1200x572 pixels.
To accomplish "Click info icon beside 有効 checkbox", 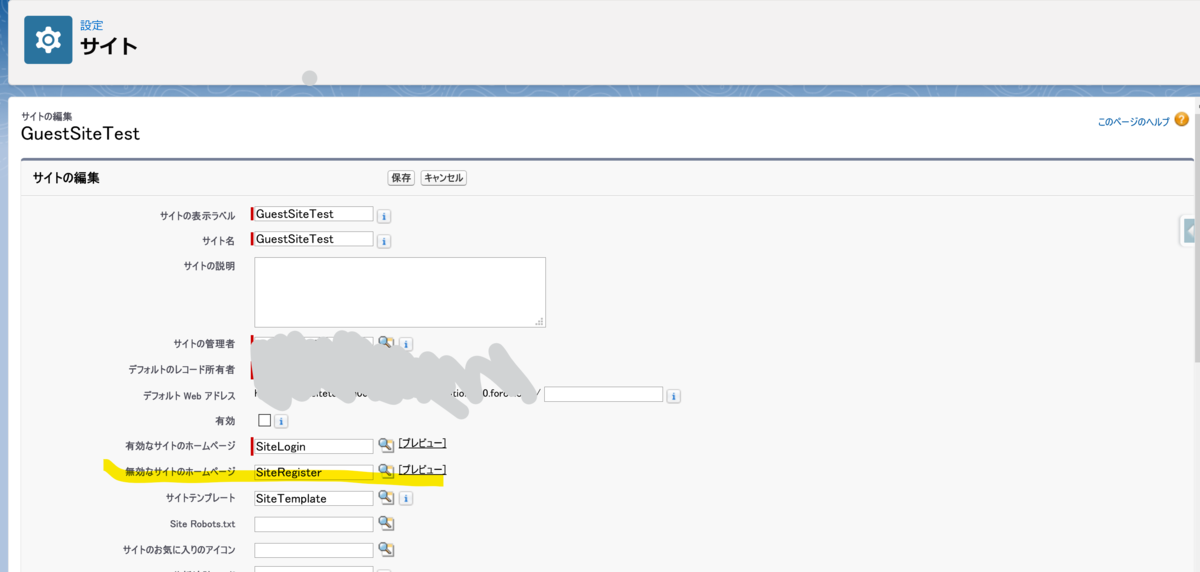I will click(281, 422).
